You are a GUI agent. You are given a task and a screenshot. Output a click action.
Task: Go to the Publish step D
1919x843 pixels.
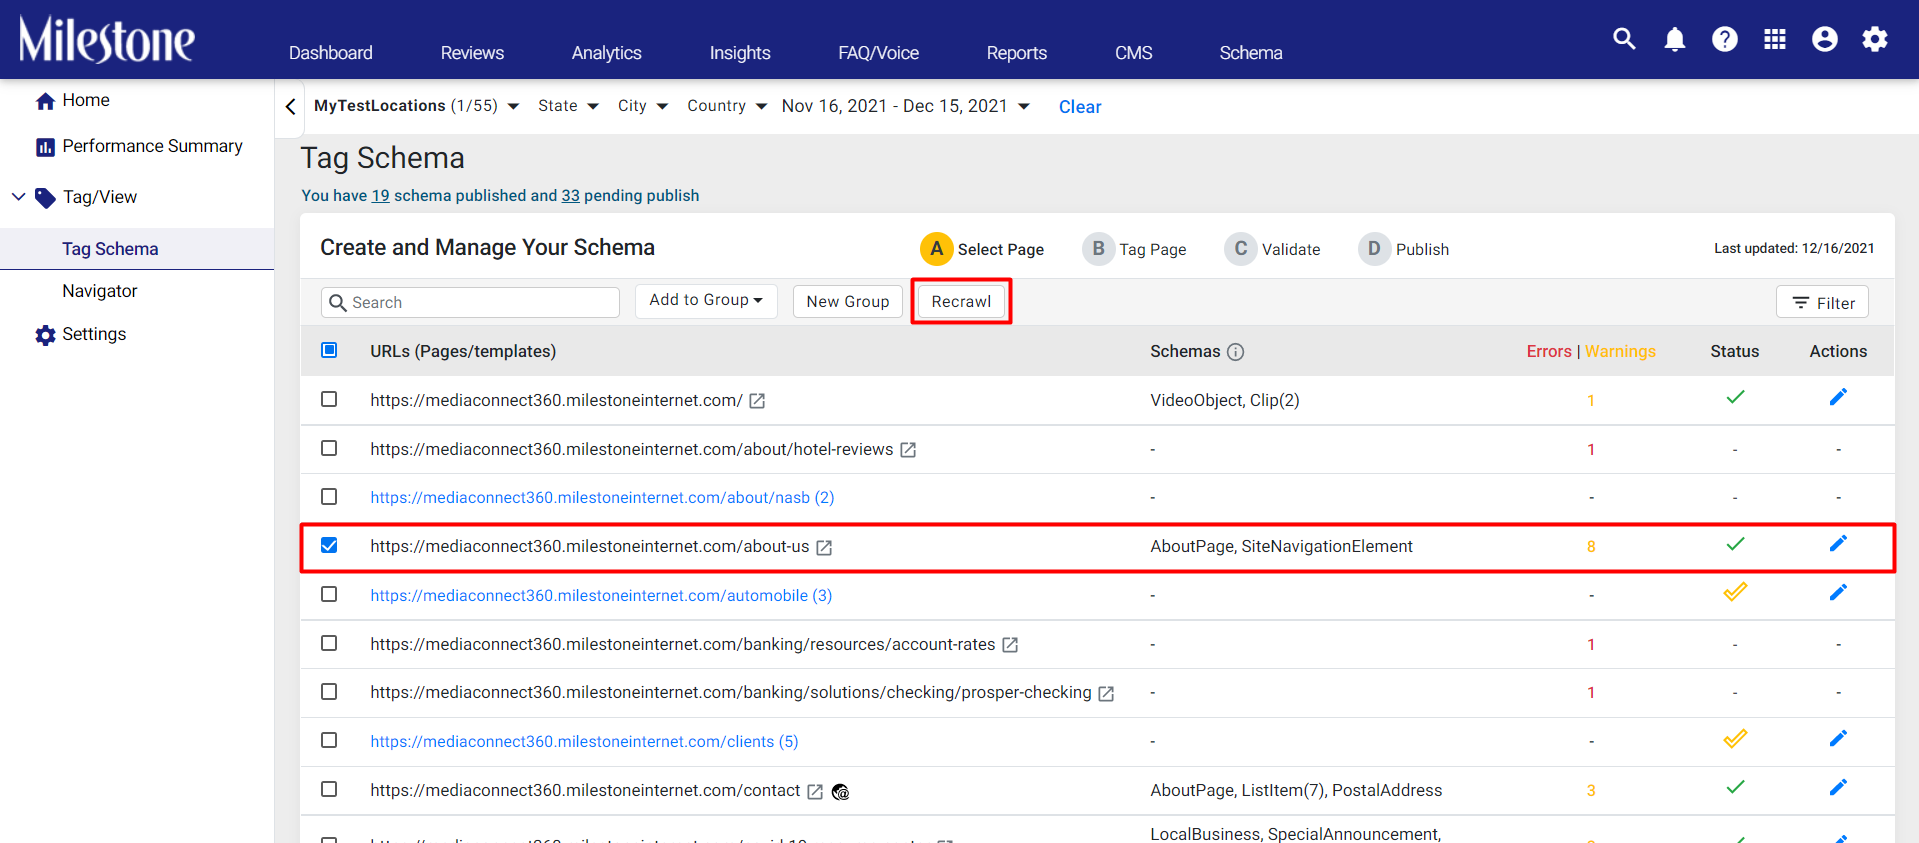coord(1404,249)
